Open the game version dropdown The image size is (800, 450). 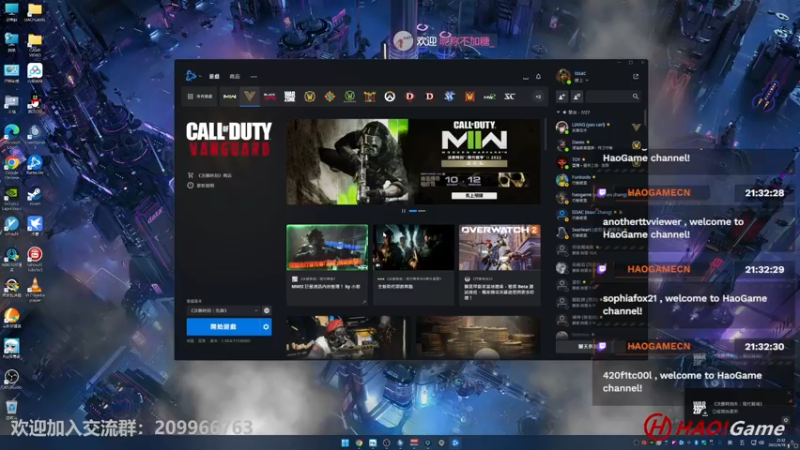click(x=223, y=310)
